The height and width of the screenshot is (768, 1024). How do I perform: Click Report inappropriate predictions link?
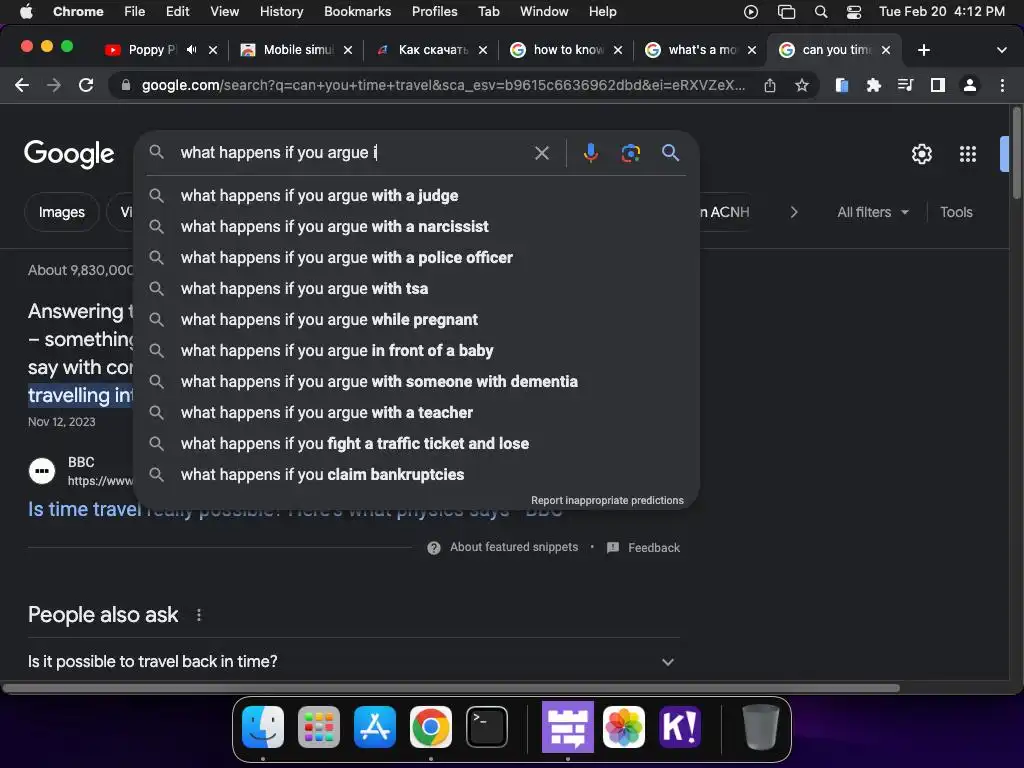click(607, 500)
